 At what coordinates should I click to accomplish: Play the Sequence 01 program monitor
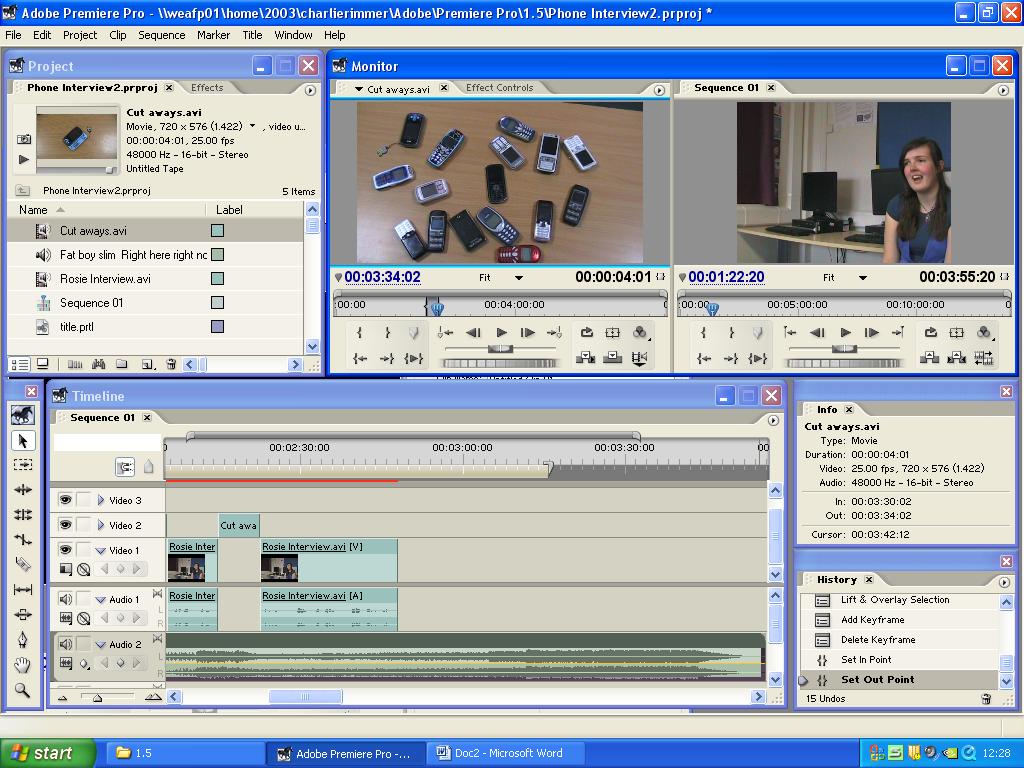tap(845, 332)
